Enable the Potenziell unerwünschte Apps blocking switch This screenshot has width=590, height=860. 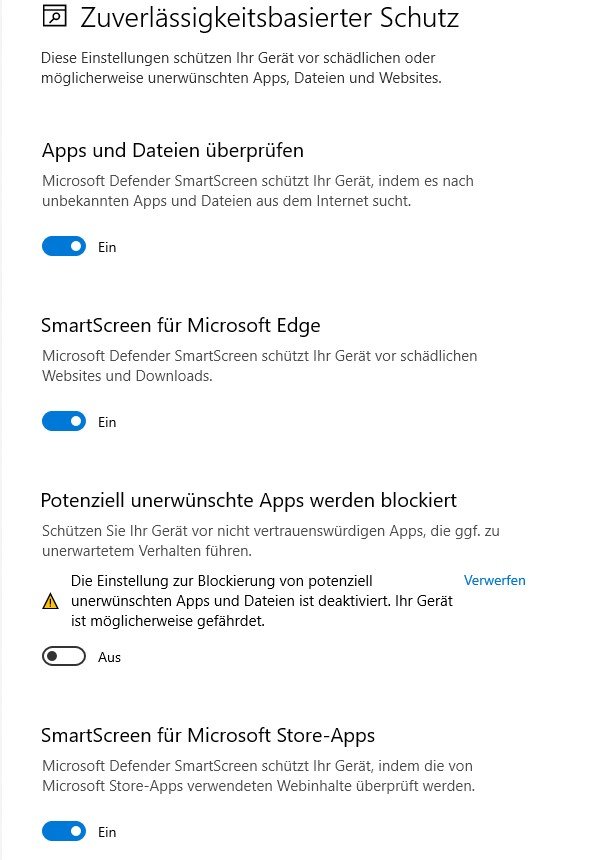pos(64,656)
